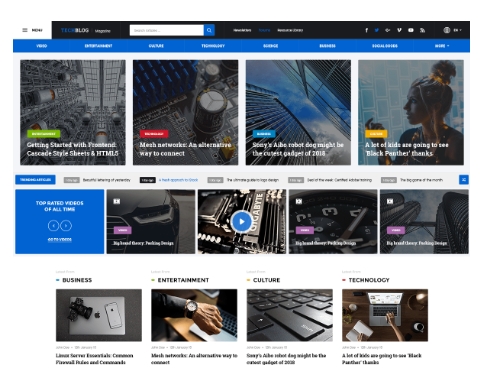Click inside the search articles field

[167, 30]
